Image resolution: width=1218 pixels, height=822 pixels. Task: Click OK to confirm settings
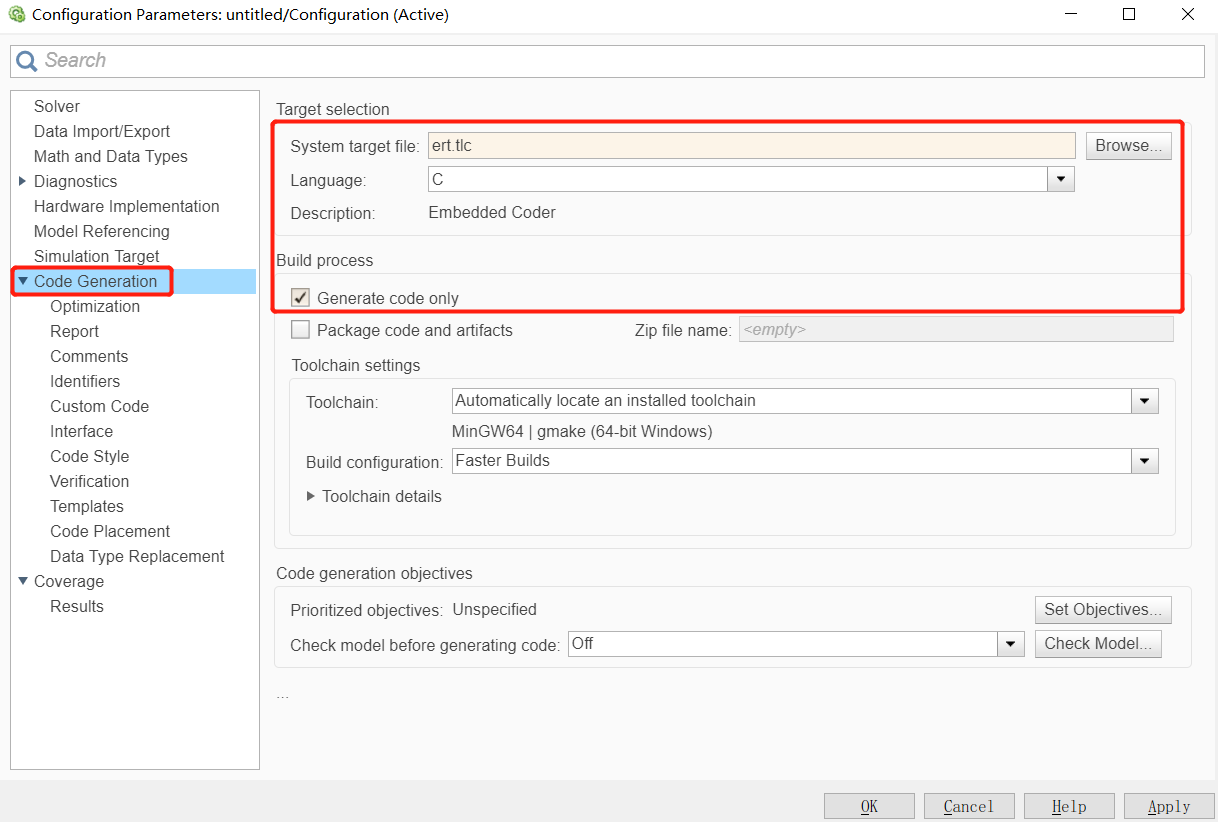pos(869,806)
